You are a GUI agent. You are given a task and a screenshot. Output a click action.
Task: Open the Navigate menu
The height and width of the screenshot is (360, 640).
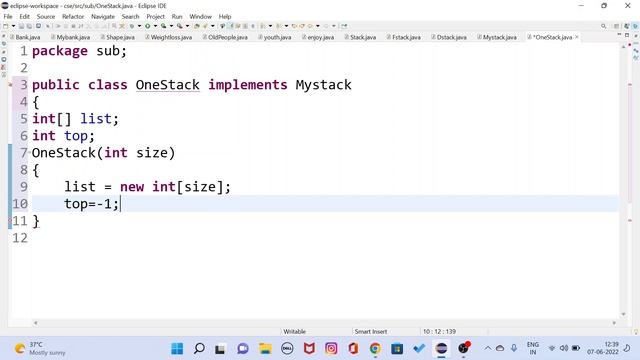pos(103,16)
